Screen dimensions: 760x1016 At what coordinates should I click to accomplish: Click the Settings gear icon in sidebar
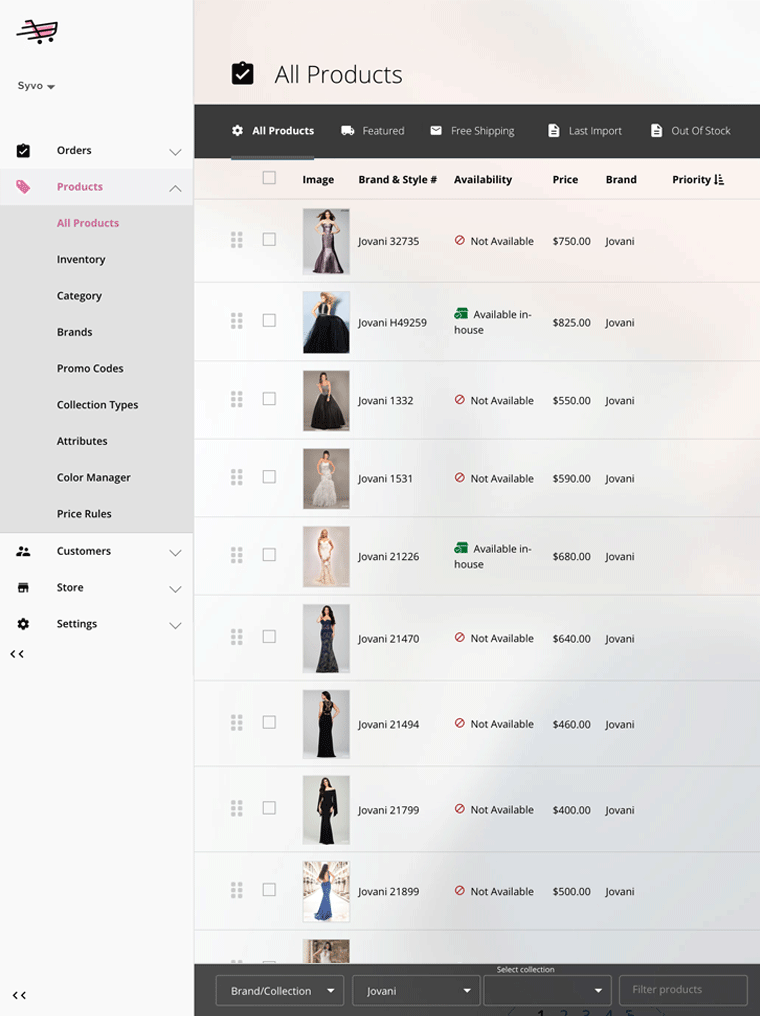pyautogui.click(x=23, y=624)
